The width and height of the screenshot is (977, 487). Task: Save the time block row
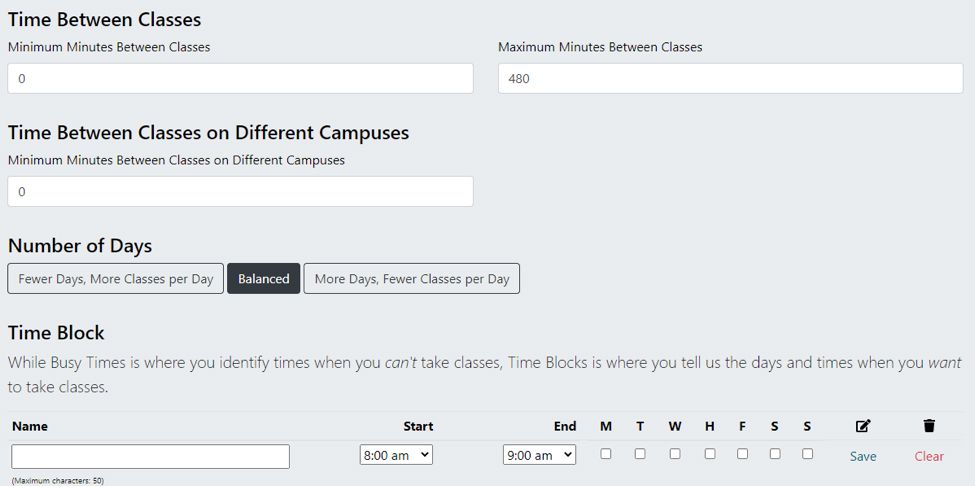pyautogui.click(x=863, y=456)
